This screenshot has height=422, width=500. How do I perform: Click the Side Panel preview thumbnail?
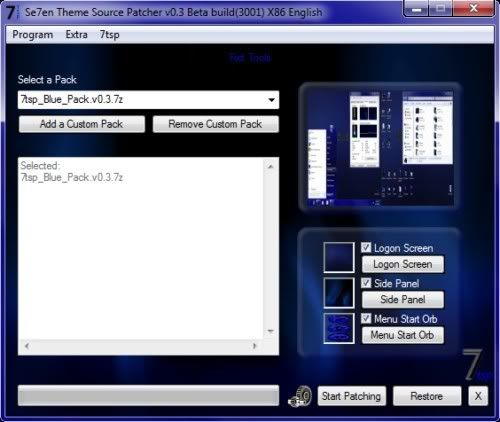339,293
